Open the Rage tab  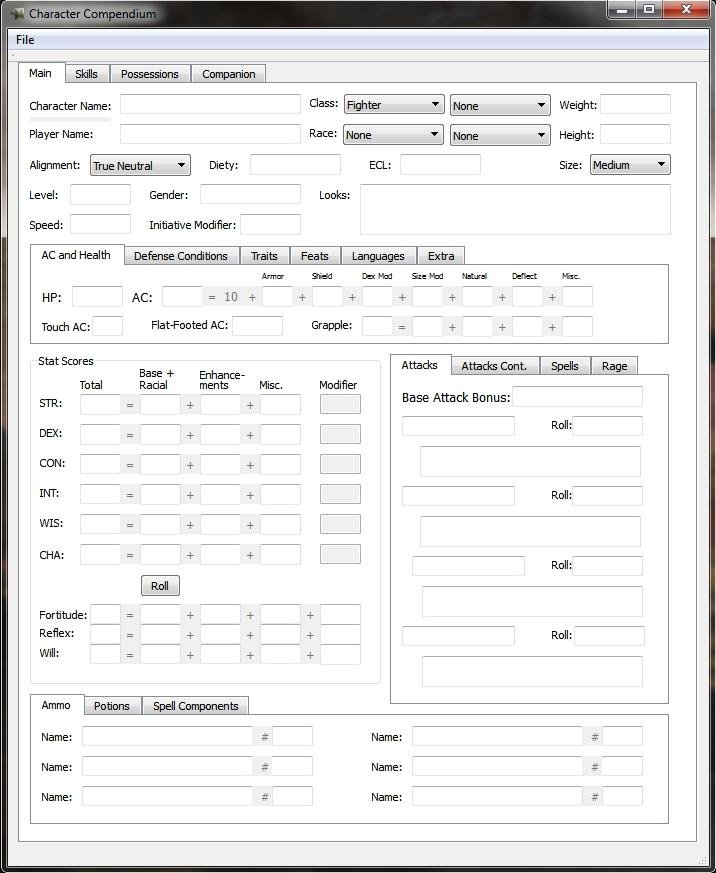point(615,366)
